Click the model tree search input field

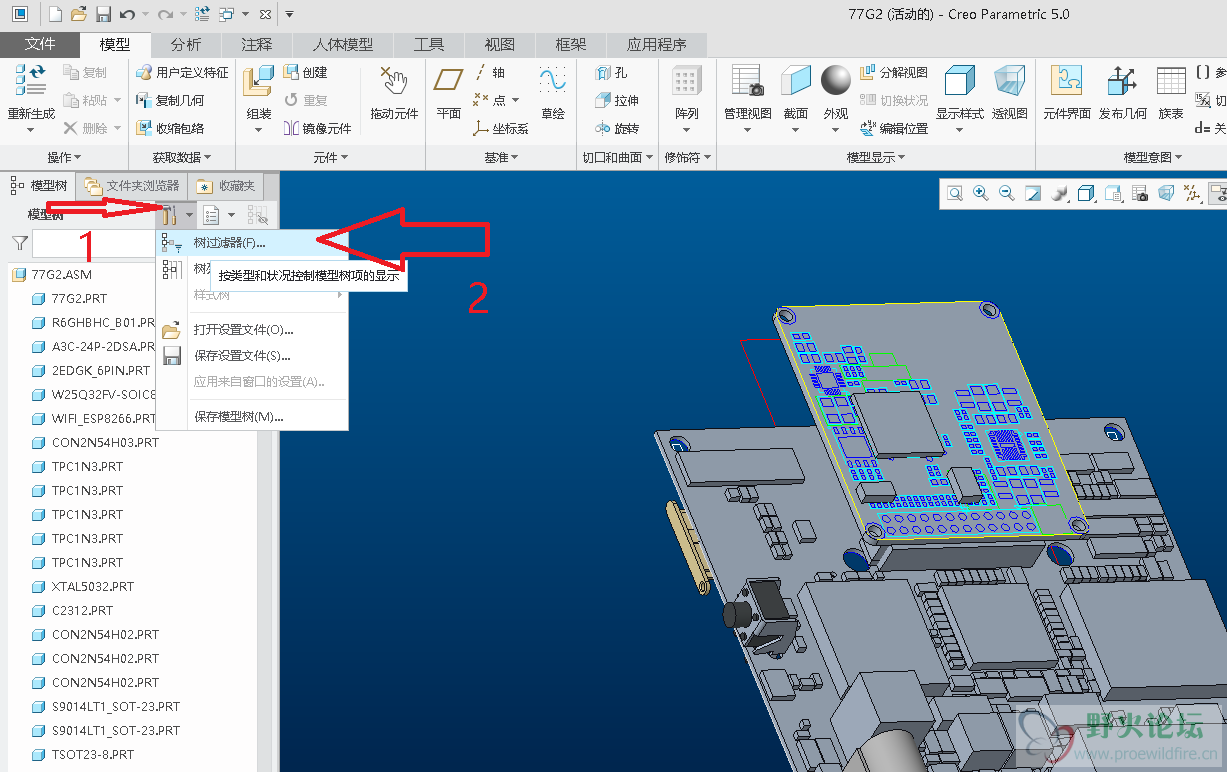(92, 243)
